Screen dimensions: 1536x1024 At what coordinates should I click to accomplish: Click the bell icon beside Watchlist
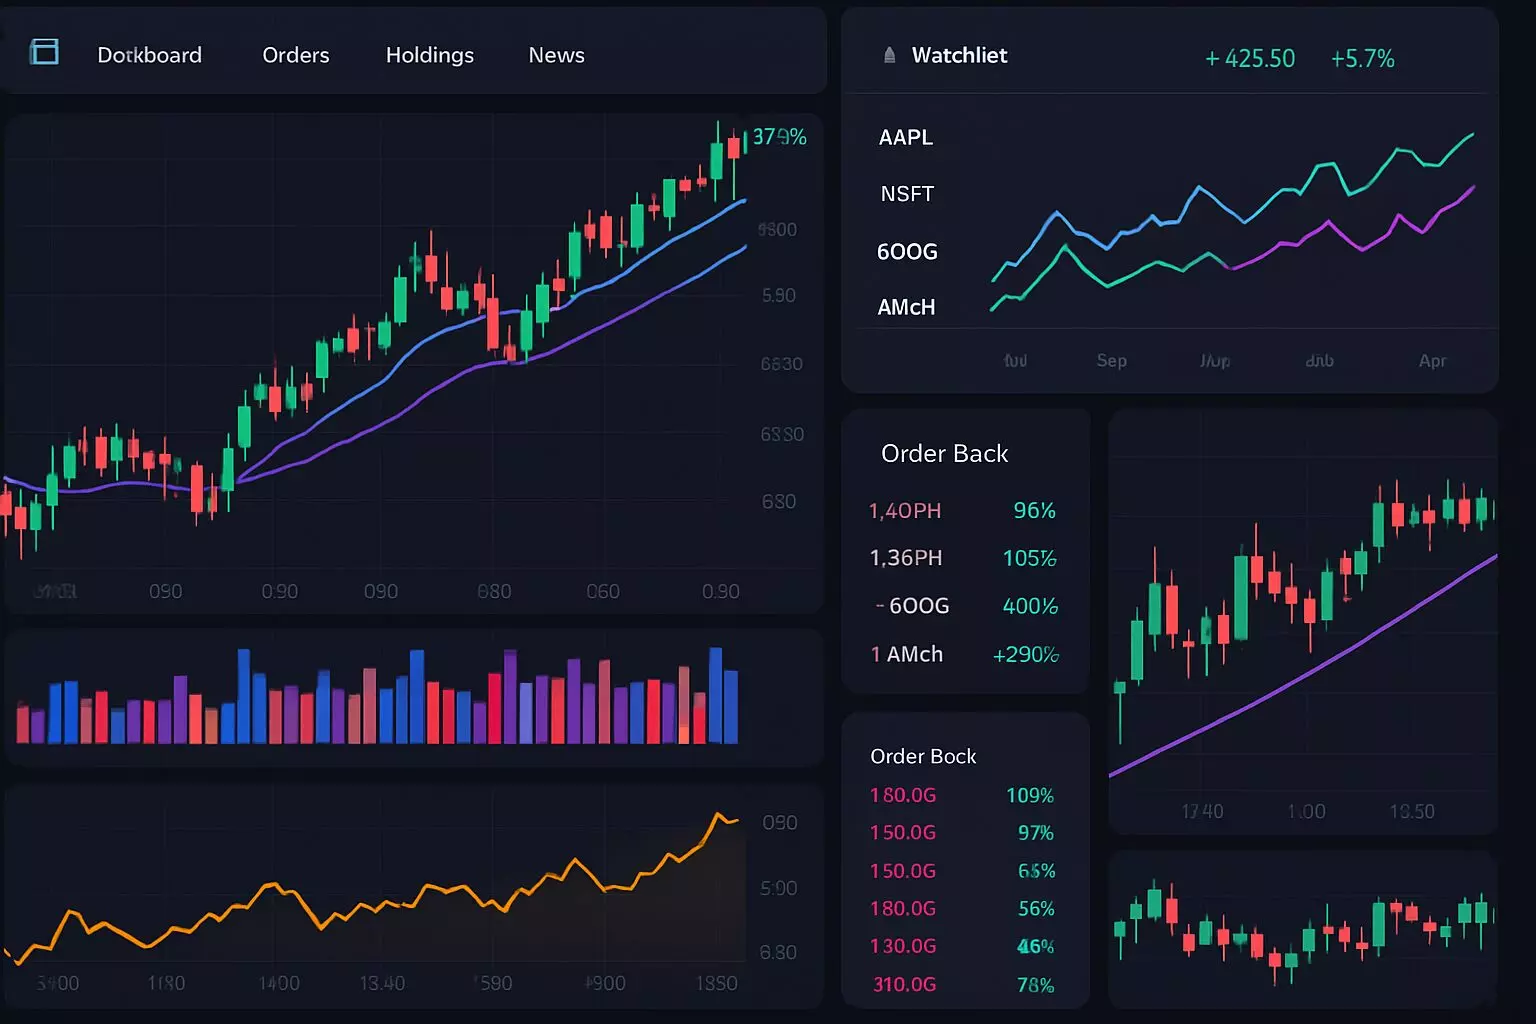[x=889, y=56]
